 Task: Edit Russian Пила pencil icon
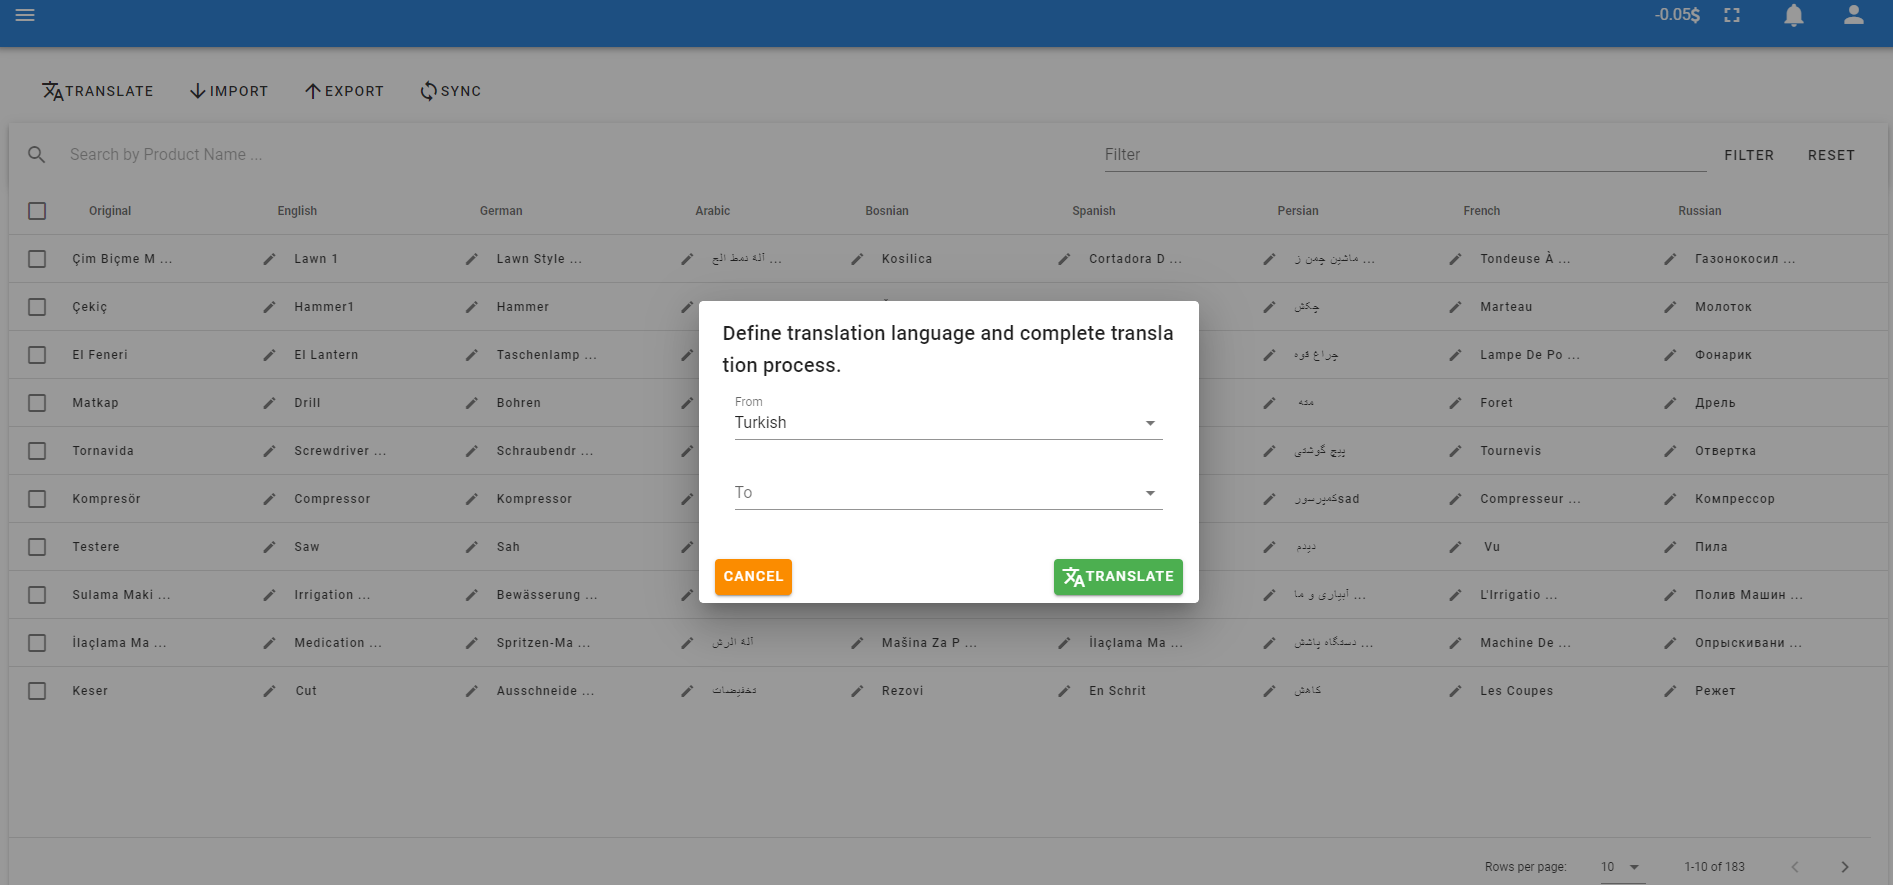coord(1670,547)
